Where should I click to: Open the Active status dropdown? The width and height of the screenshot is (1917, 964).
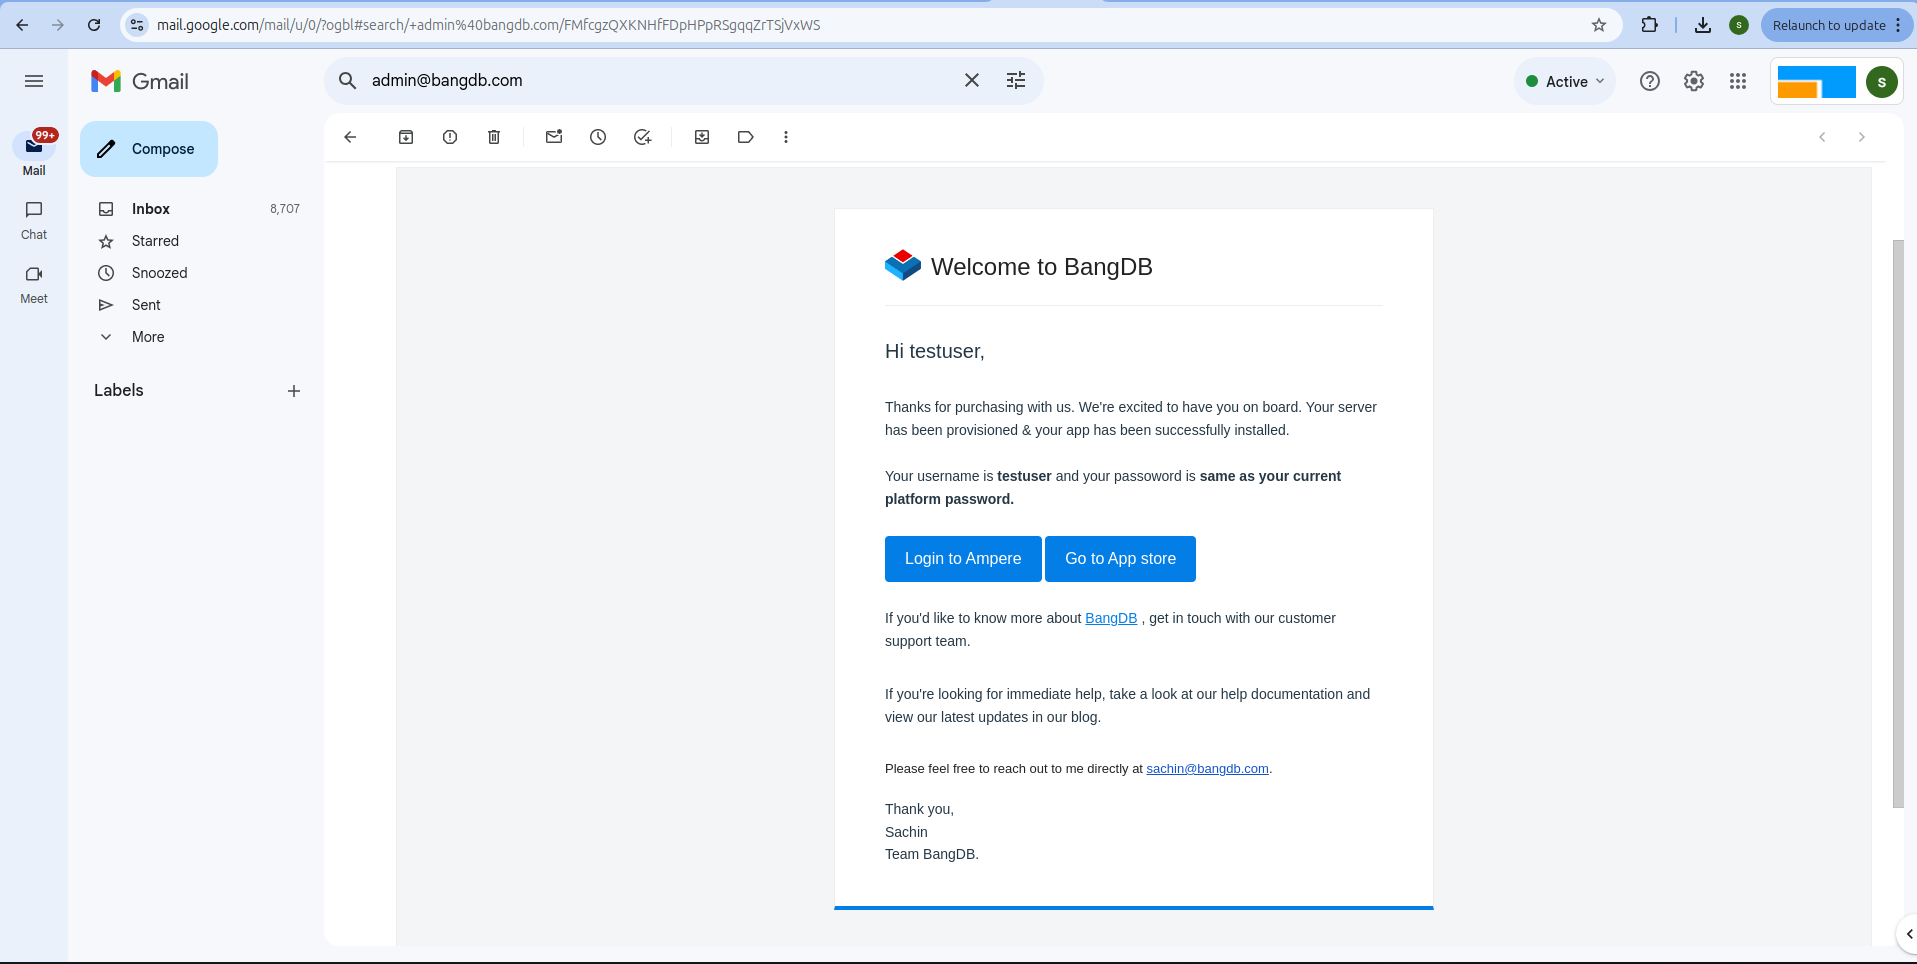click(1565, 82)
